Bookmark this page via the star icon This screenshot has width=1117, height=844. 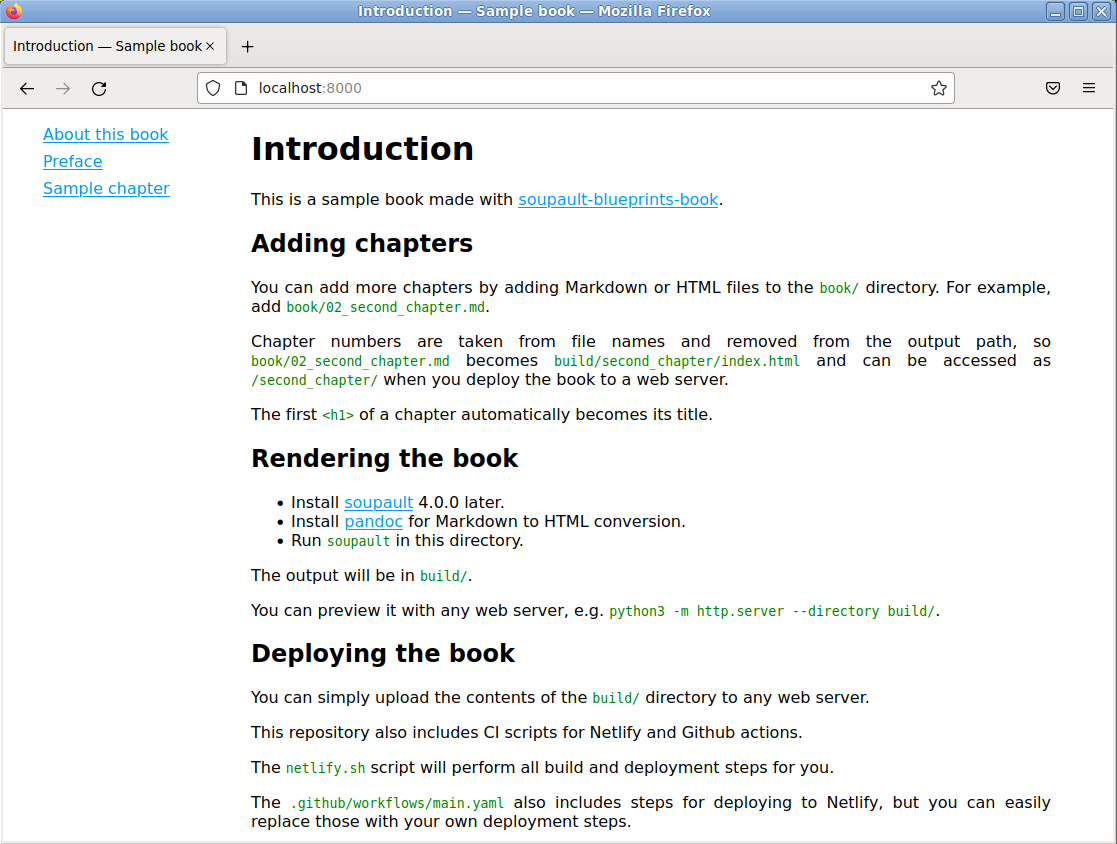[x=939, y=88]
